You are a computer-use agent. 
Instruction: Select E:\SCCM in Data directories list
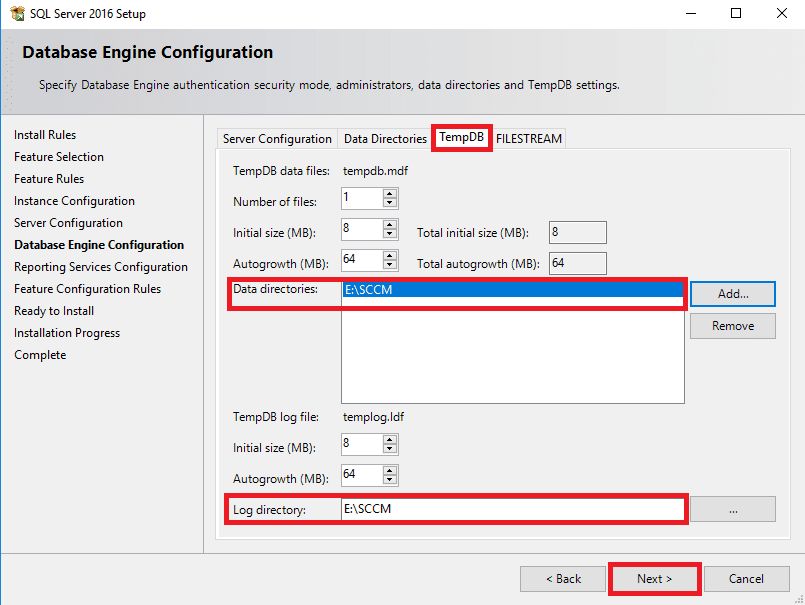coord(512,290)
